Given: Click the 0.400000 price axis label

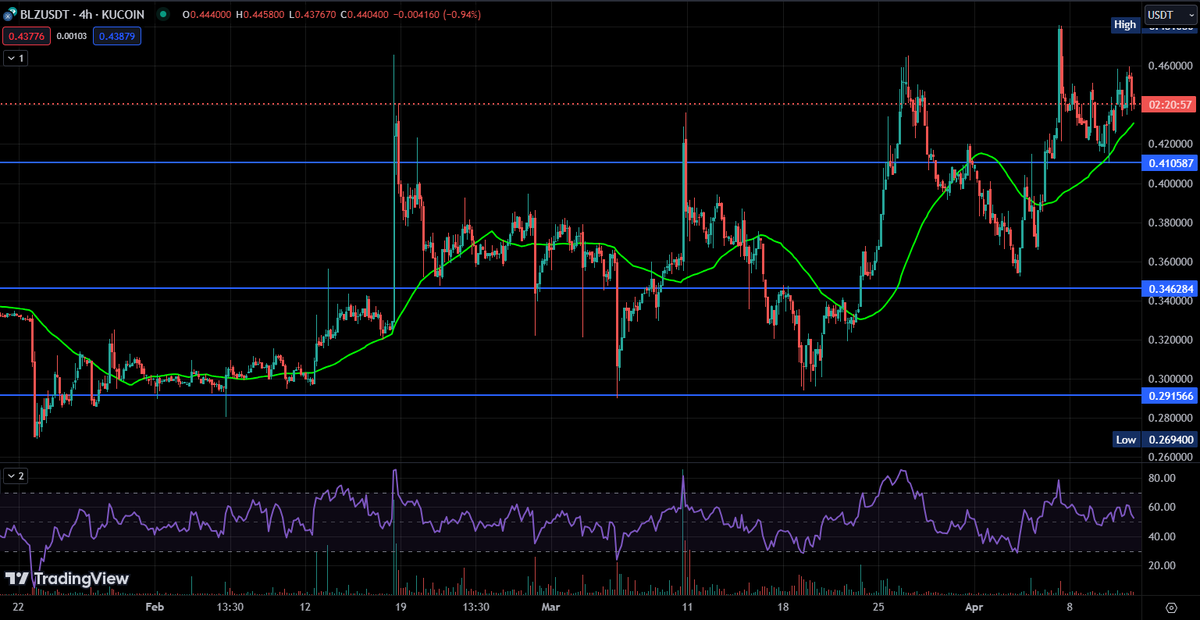Looking at the screenshot, I should coord(1168,184).
